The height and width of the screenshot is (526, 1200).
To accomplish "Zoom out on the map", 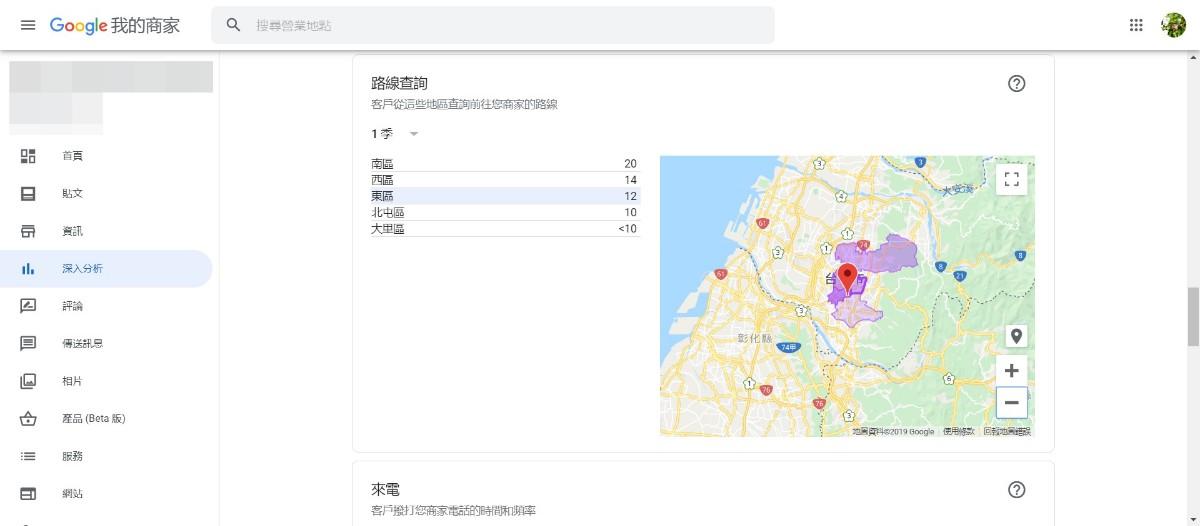I will click(1011, 402).
